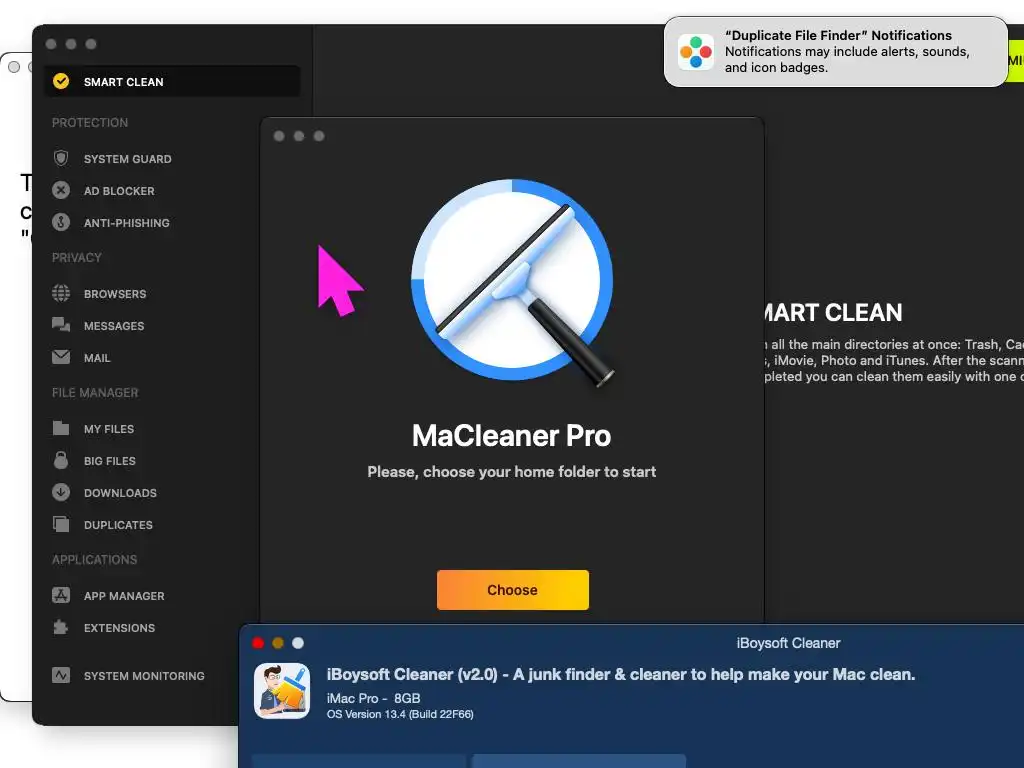
Task: Select APP MANAGER in the sidebar
Action: pos(124,596)
